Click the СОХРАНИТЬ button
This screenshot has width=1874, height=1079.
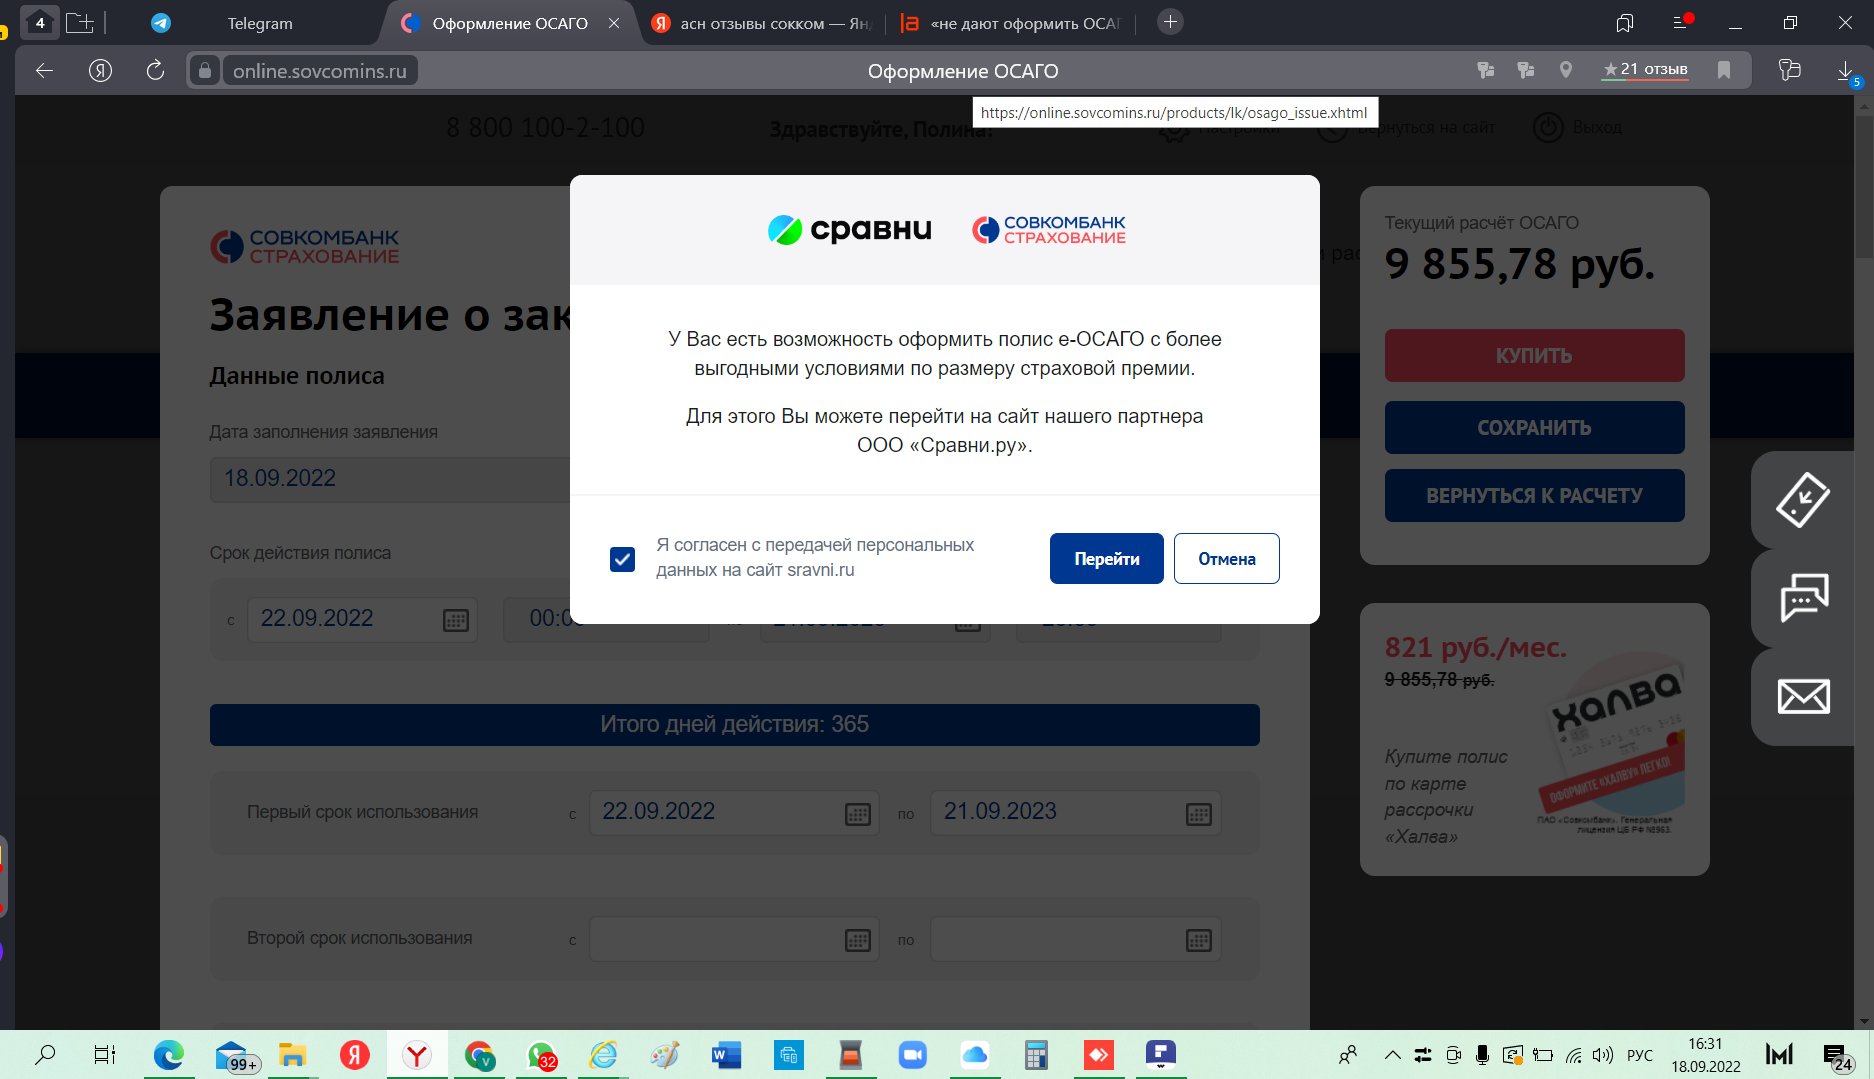1534,427
